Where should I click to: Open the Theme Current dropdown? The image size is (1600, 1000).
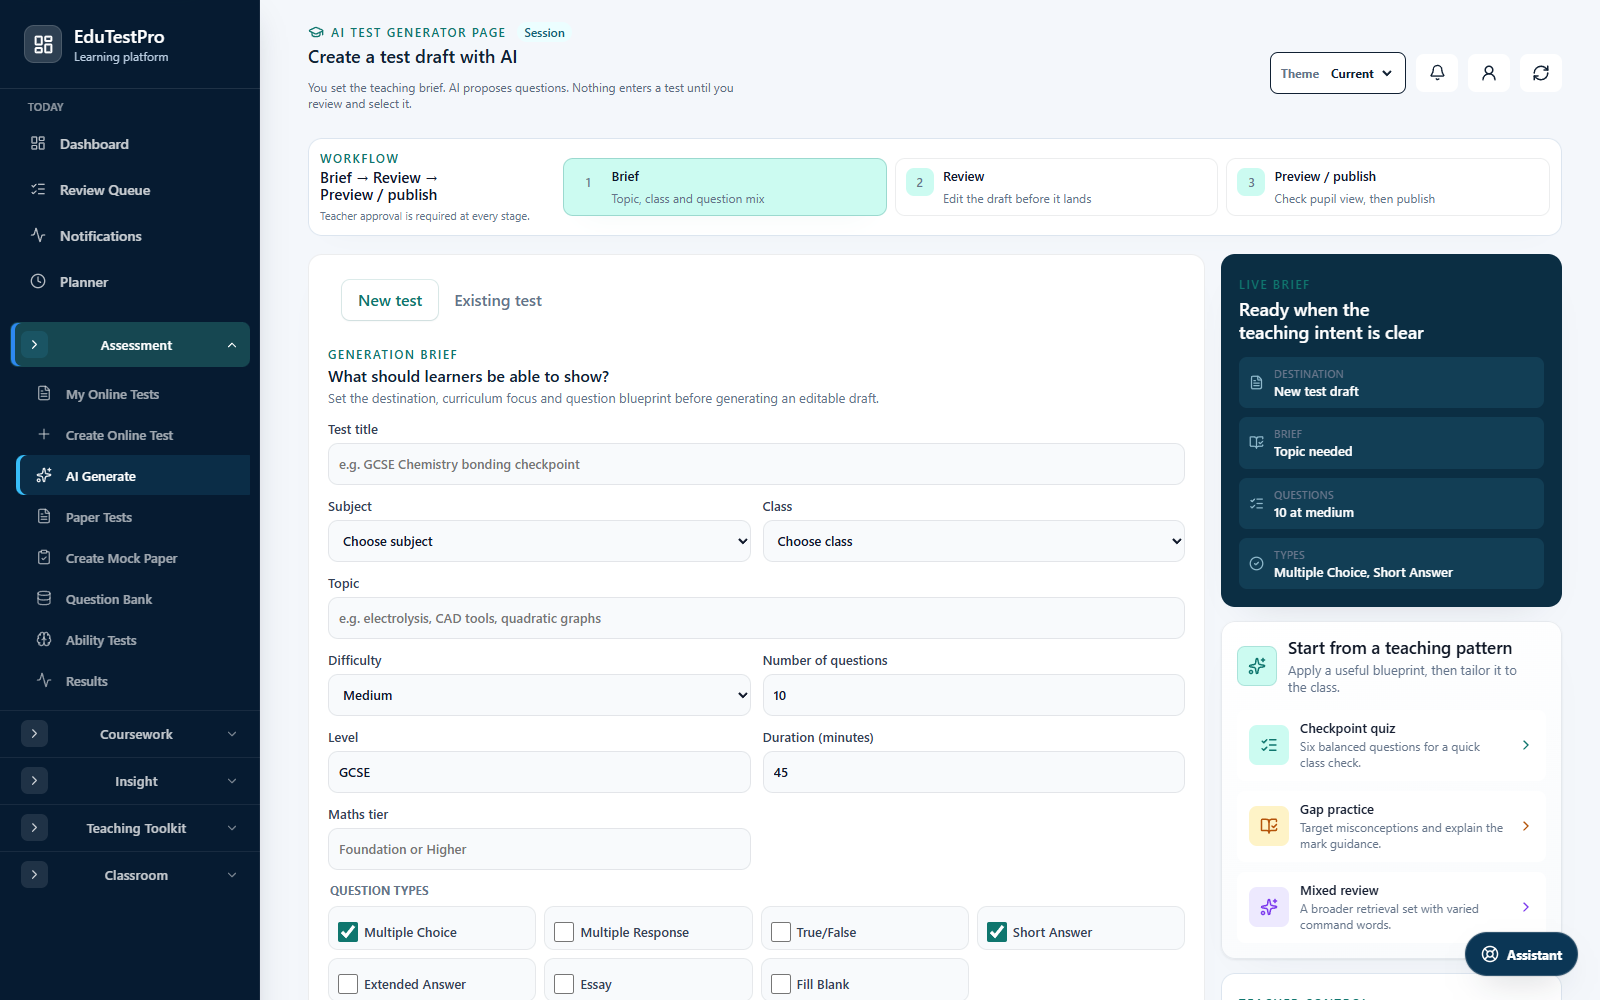point(1338,73)
